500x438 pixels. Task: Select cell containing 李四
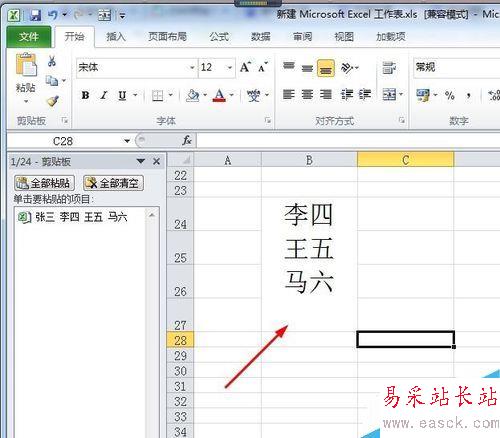pyautogui.click(x=309, y=214)
